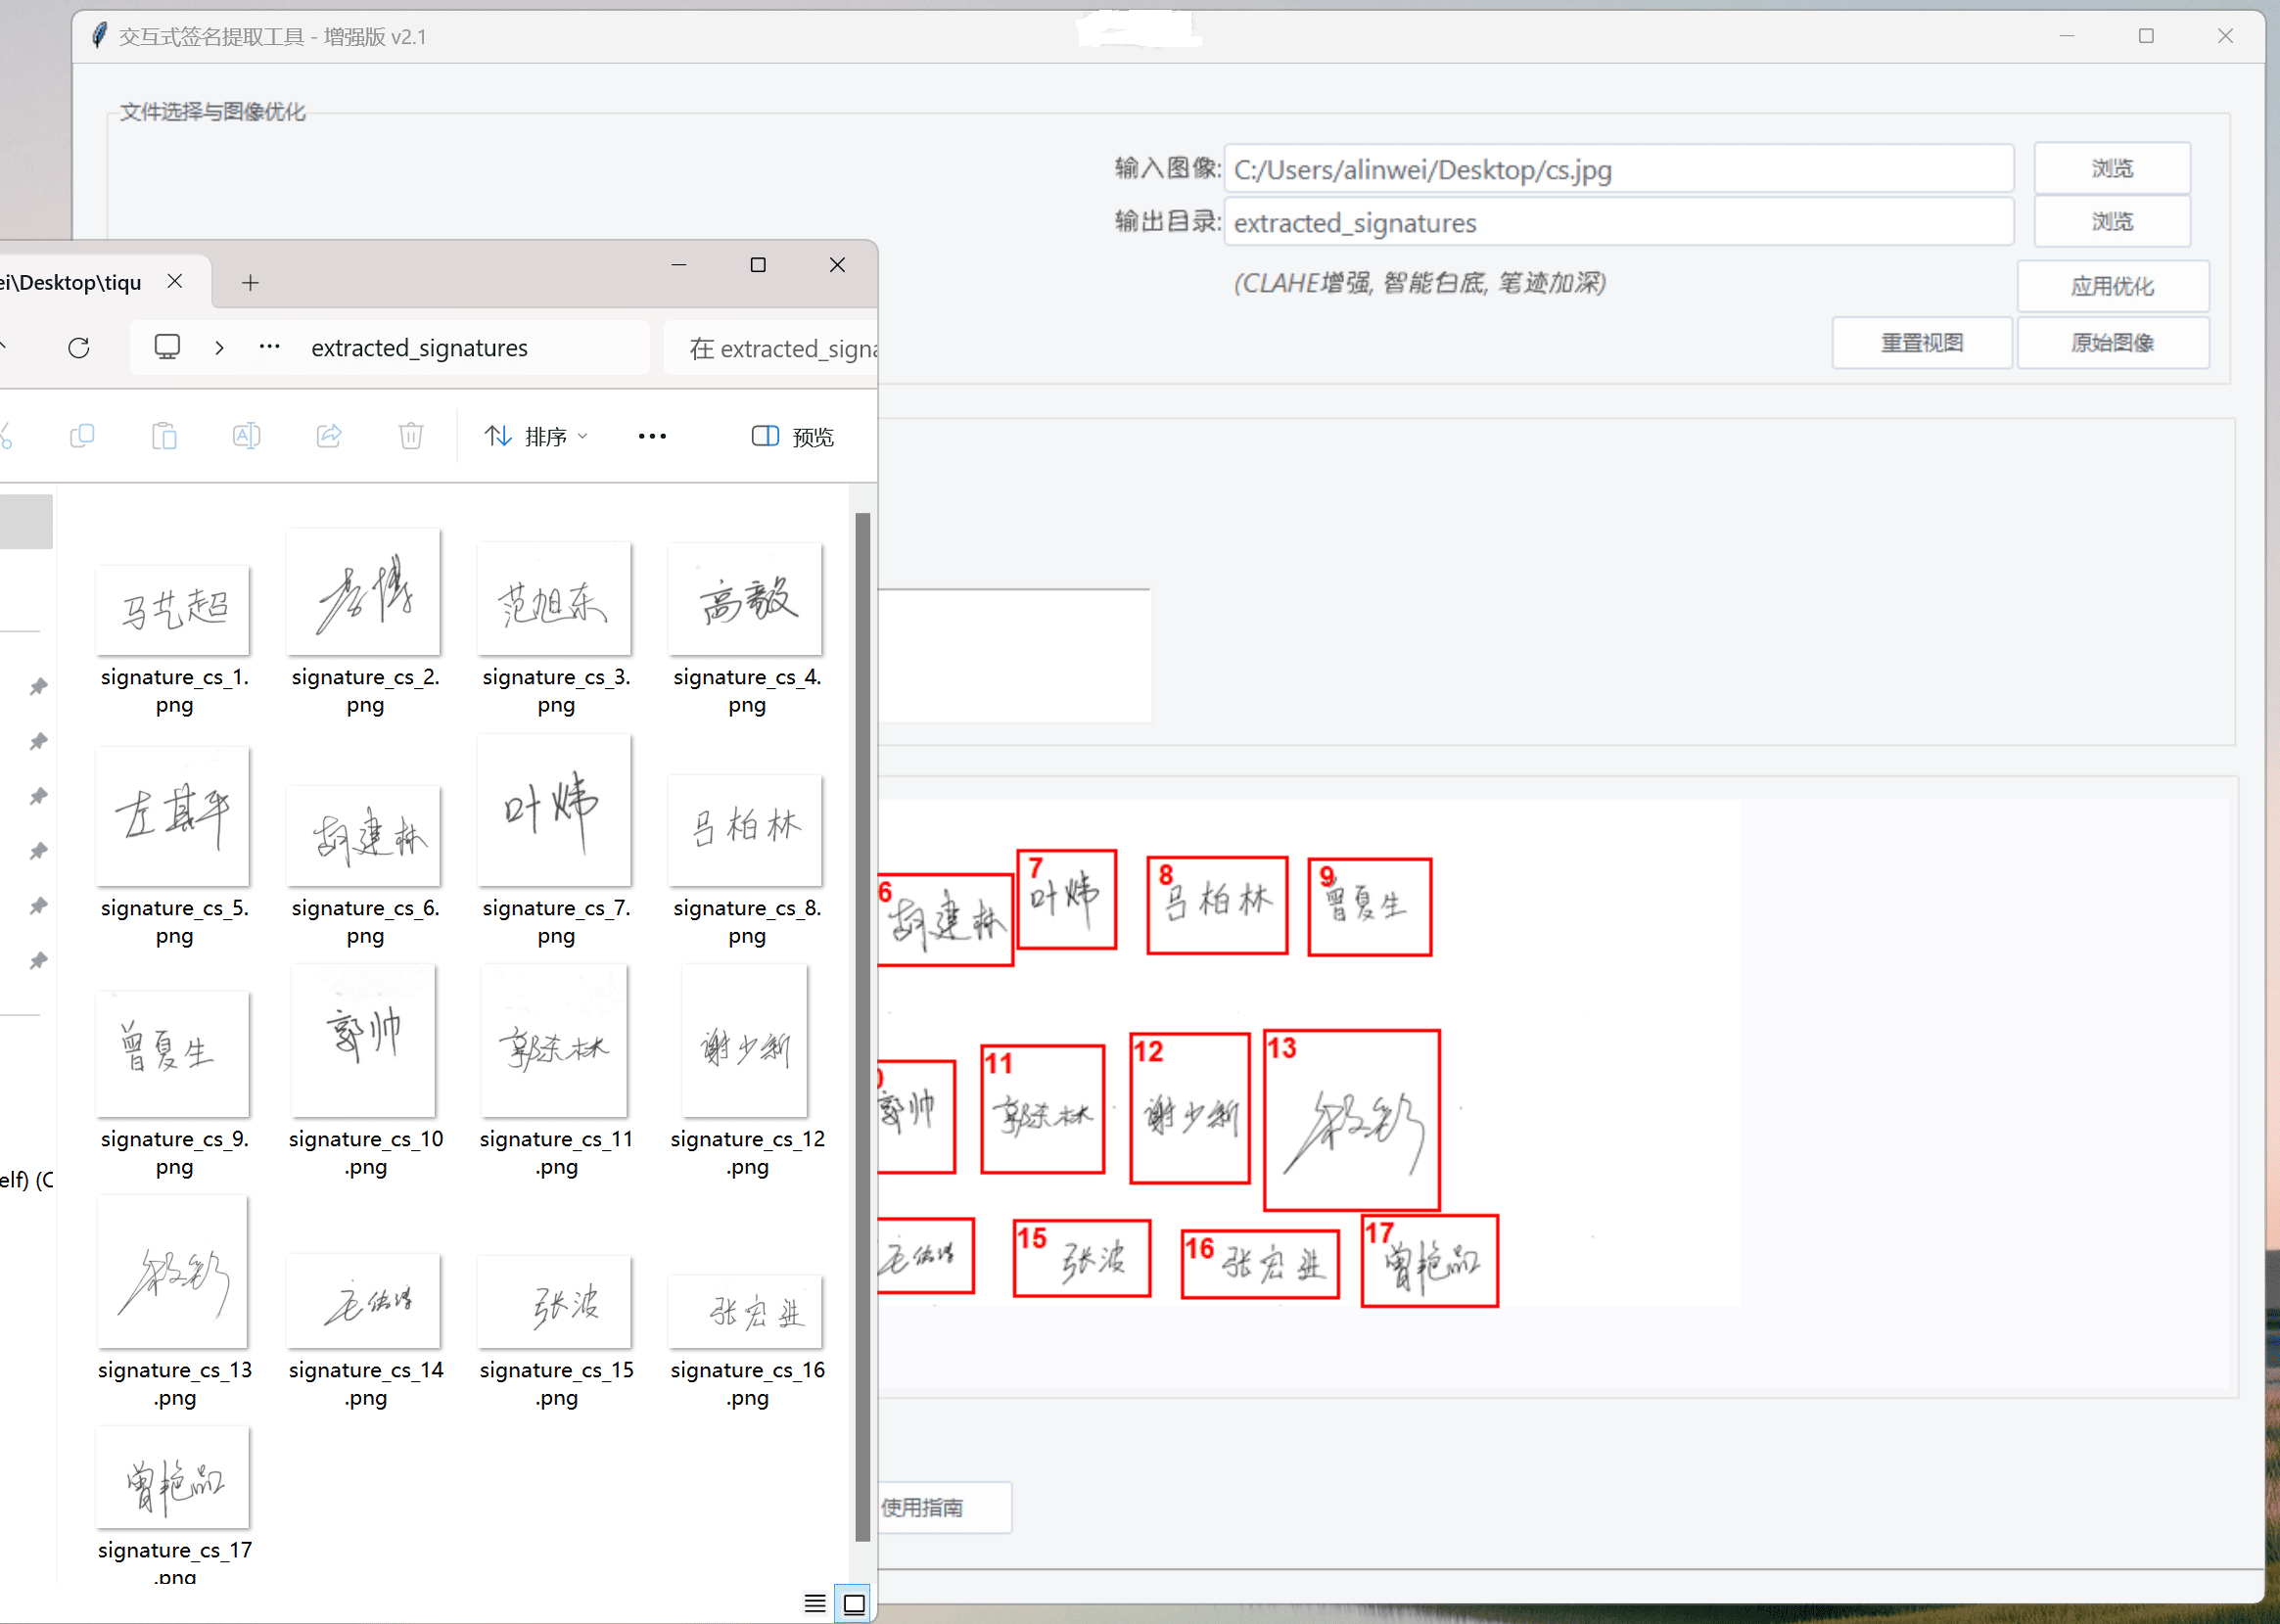2280x1624 pixels.
Task: Select thumbnail signature_cs_16.png
Action: (746, 1311)
